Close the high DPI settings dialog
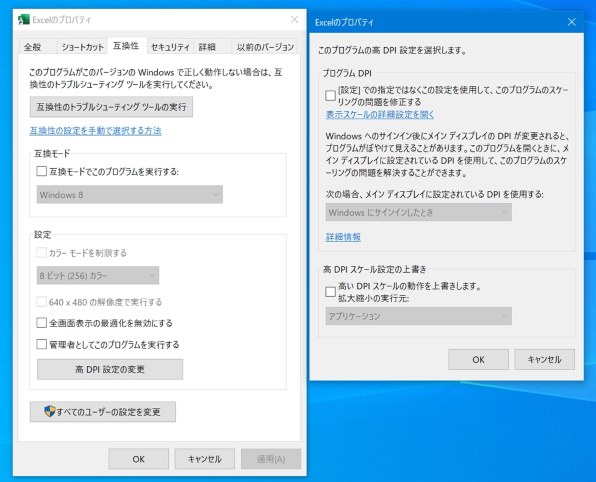Image resolution: width=596 pixels, height=482 pixels. coord(571,22)
